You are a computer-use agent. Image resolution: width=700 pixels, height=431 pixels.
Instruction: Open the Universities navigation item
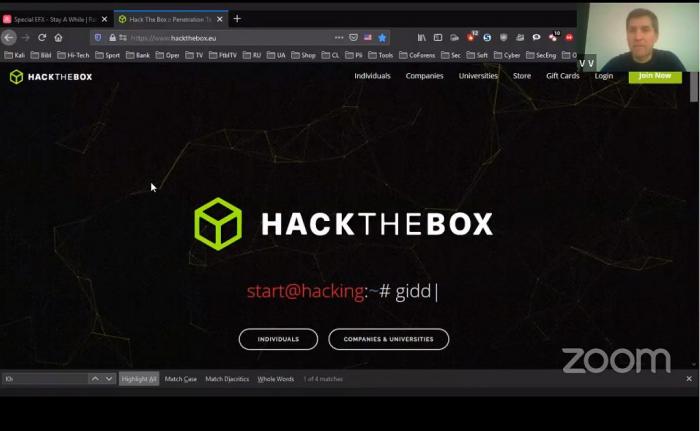(478, 76)
